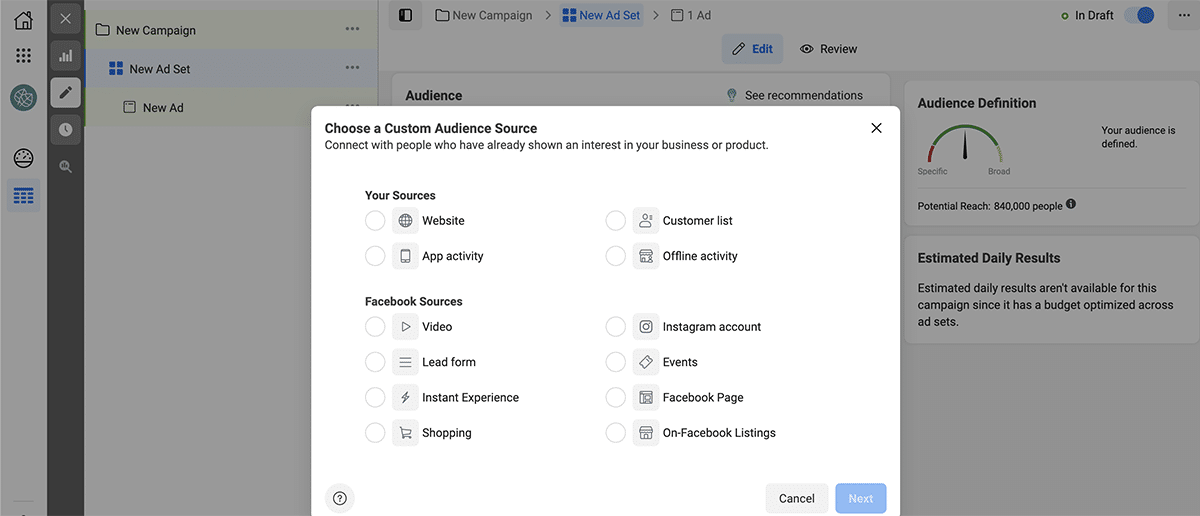This screenshot has height=516, width=1200.
Task: Toggle the In Draft publish switch
Action: tap(1139, 15)
